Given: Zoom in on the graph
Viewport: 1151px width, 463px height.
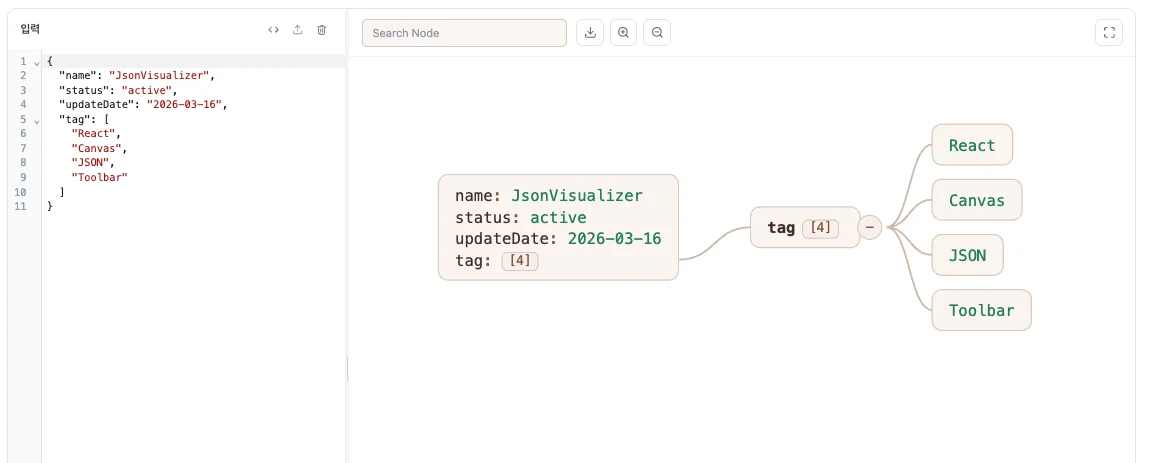Looking at the screenshot, I should click(x=623, y=32).
